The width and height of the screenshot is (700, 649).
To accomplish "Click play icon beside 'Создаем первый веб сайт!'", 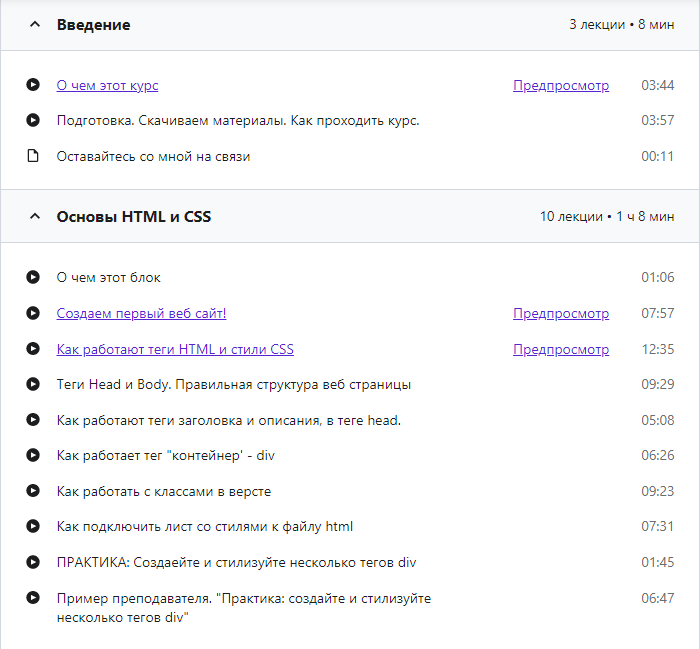I will pyautogui.click(x=33, y=314).
